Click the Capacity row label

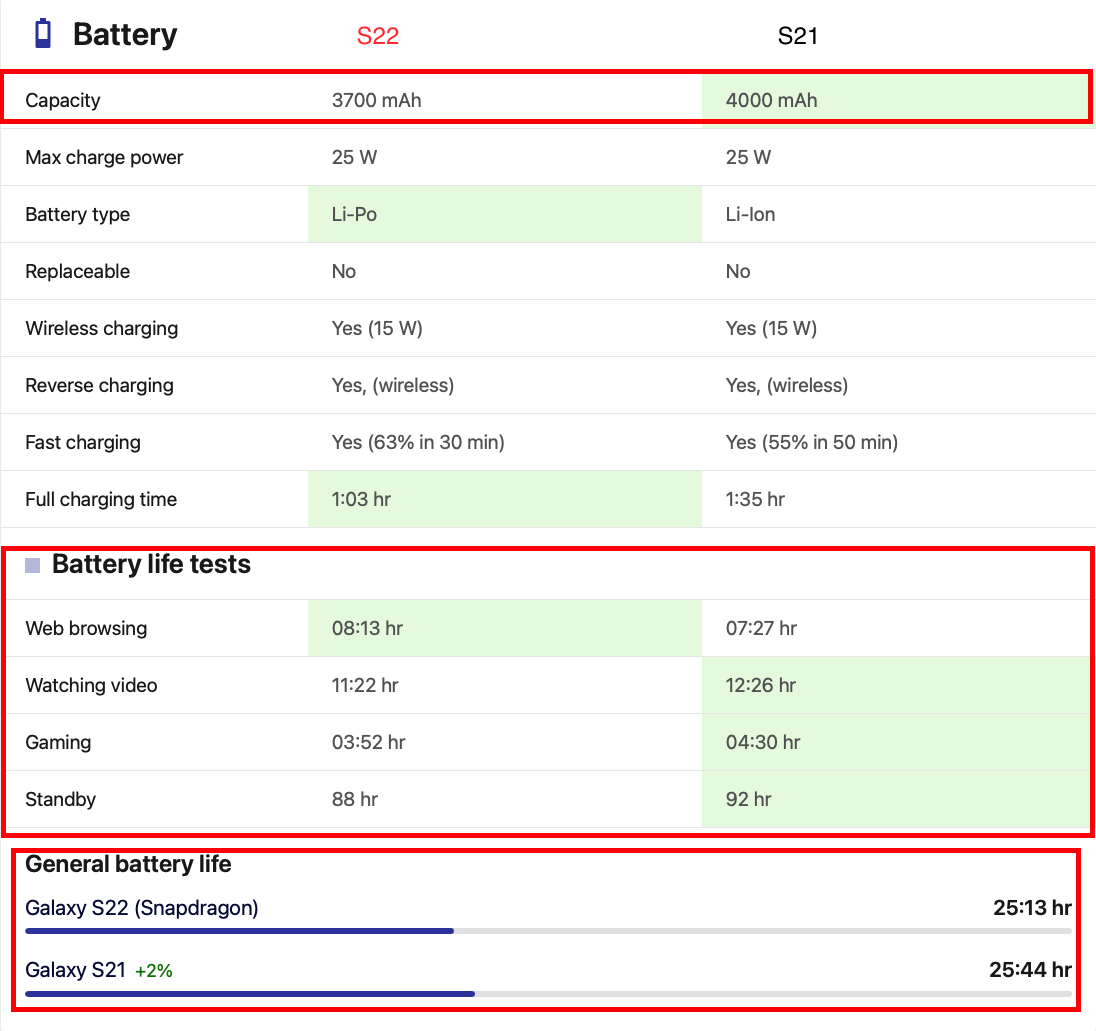[x=63, y=101]
